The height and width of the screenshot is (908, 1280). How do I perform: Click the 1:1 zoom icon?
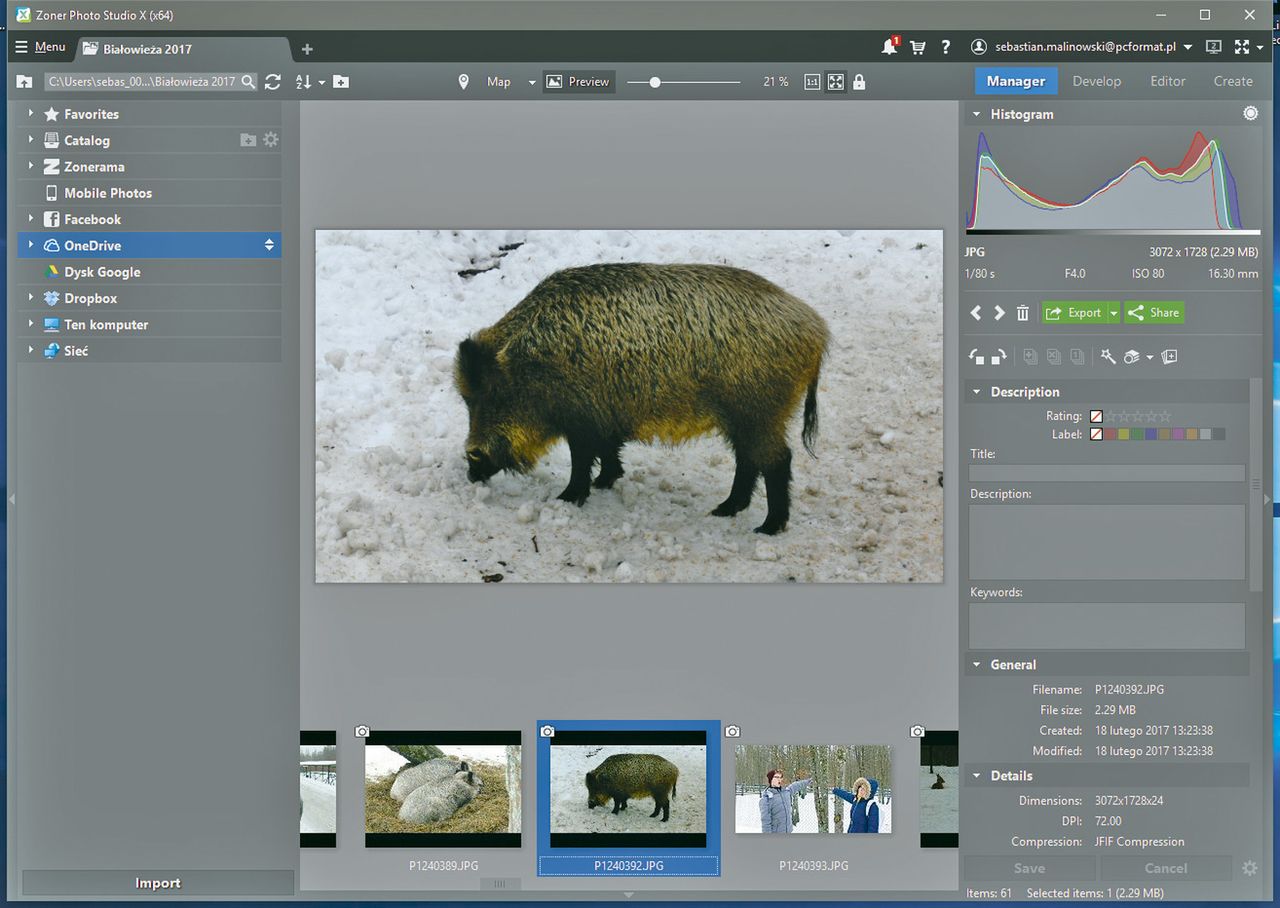coord(812,82)
